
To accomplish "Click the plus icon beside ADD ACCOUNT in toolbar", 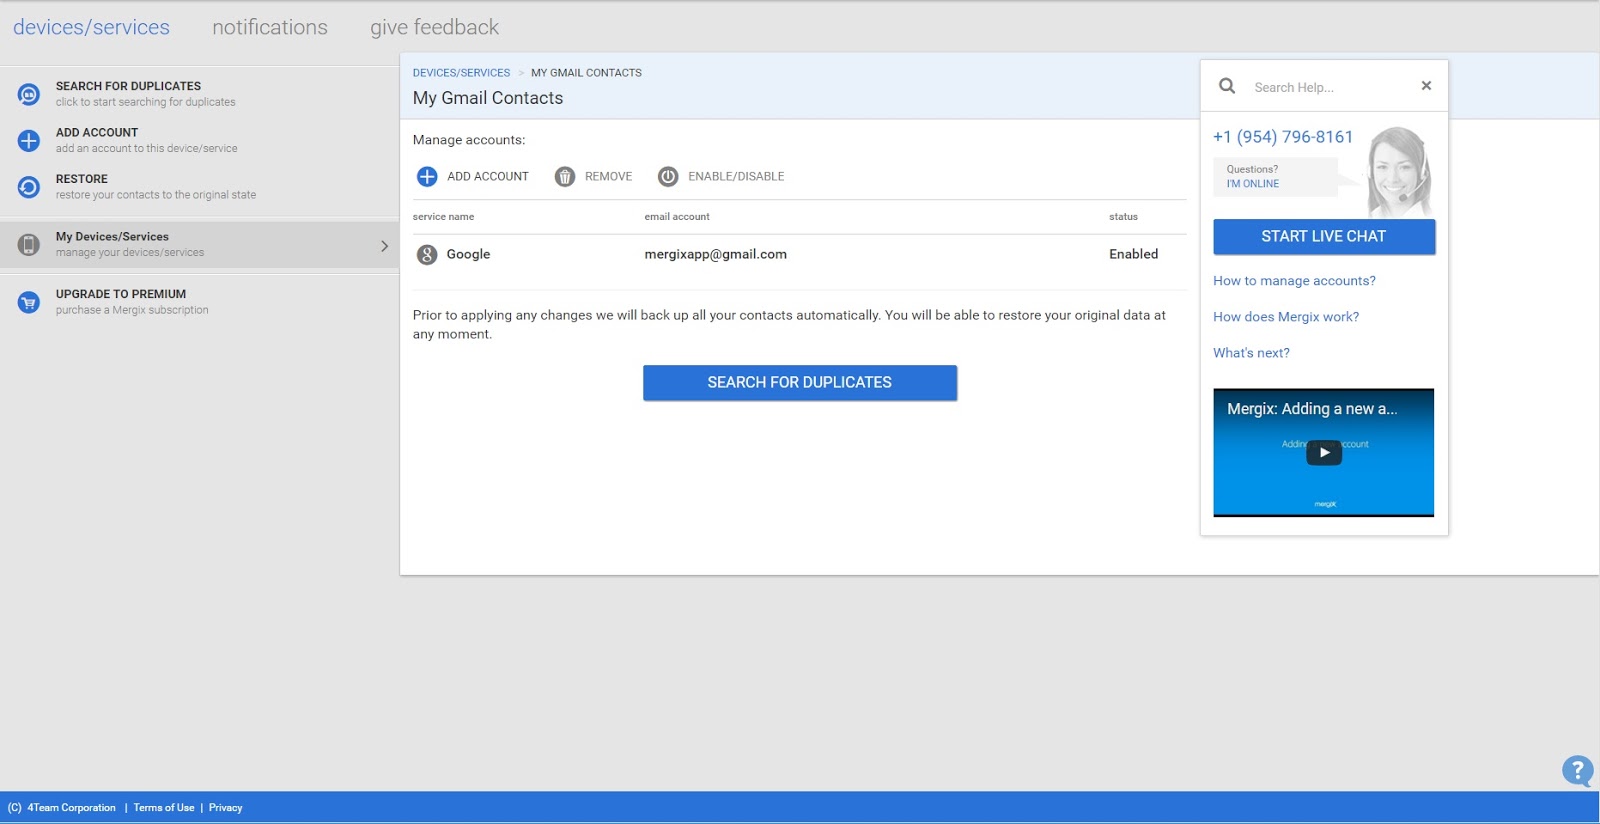I will 427,177.
